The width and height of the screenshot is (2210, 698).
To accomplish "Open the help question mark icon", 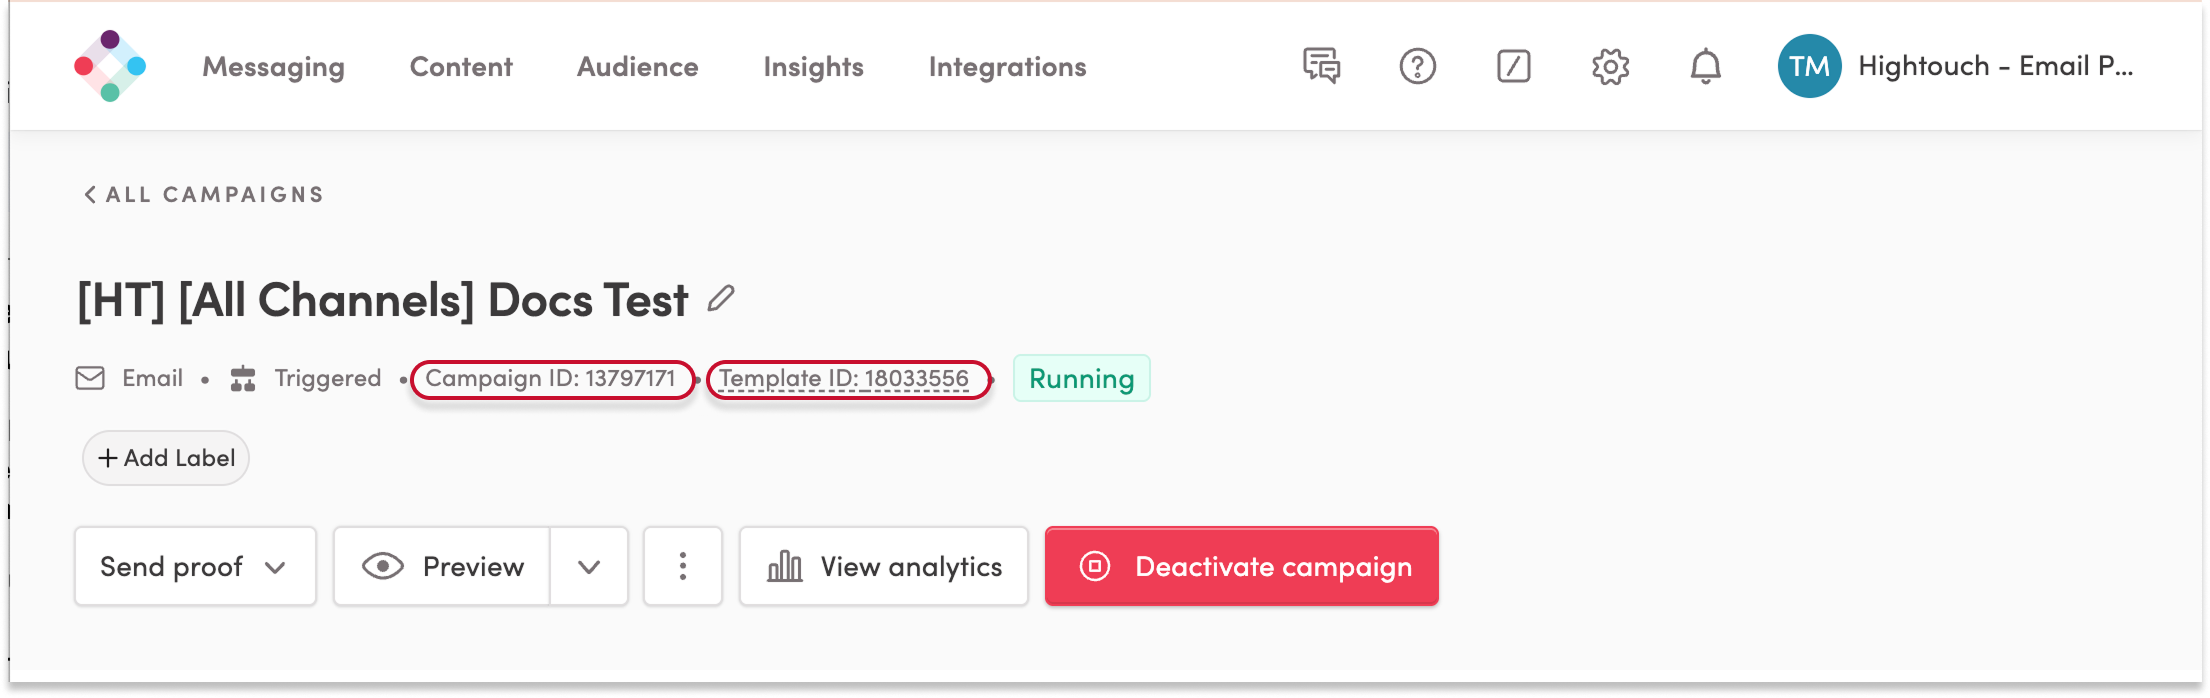I will coord(1417,66).
